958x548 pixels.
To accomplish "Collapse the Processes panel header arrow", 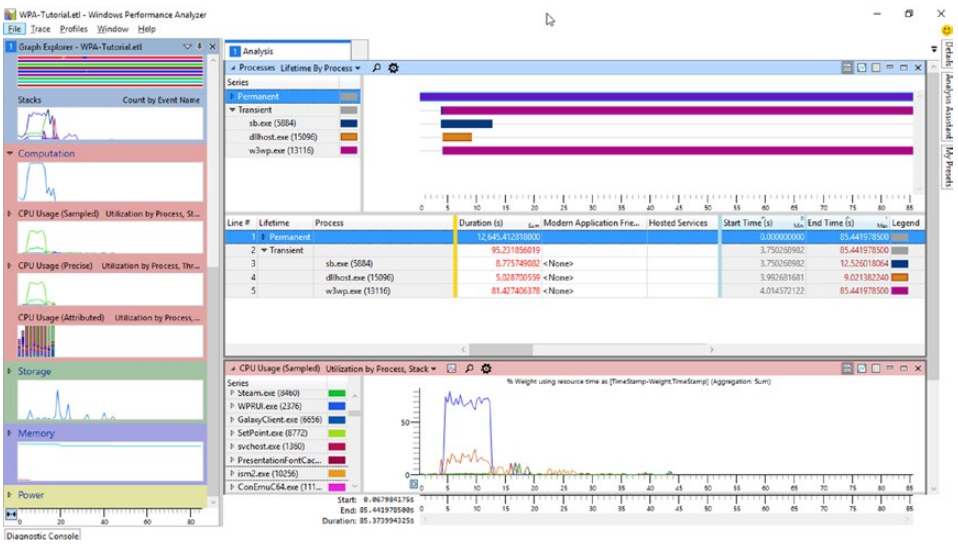I will 232,68.
